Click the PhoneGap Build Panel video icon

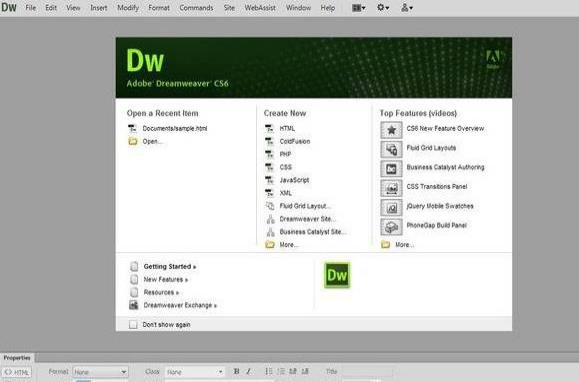tap(391, 227)
